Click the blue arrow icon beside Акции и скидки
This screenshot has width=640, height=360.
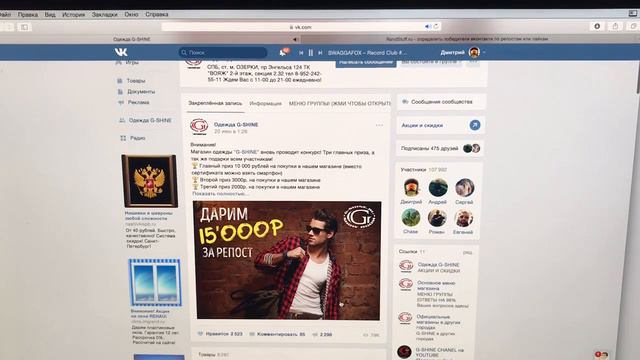(x=474, y=125)
